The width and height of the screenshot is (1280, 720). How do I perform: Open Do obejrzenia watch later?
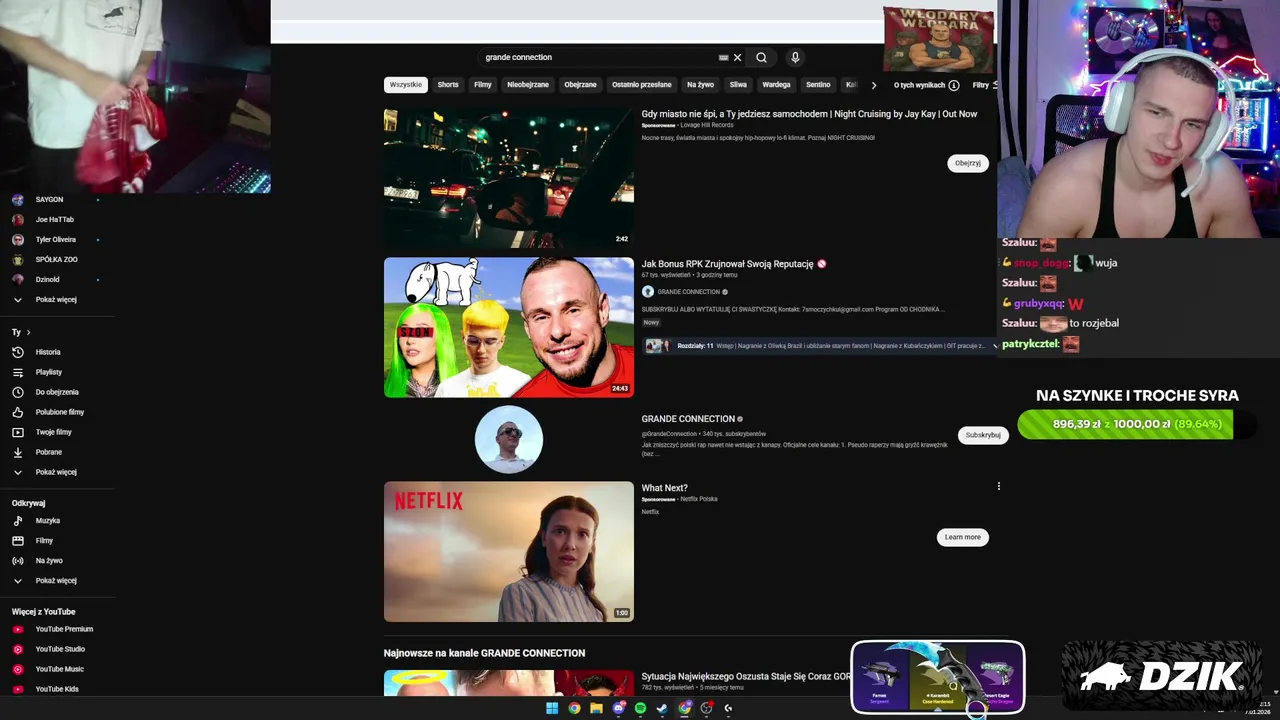click(56, 392)
